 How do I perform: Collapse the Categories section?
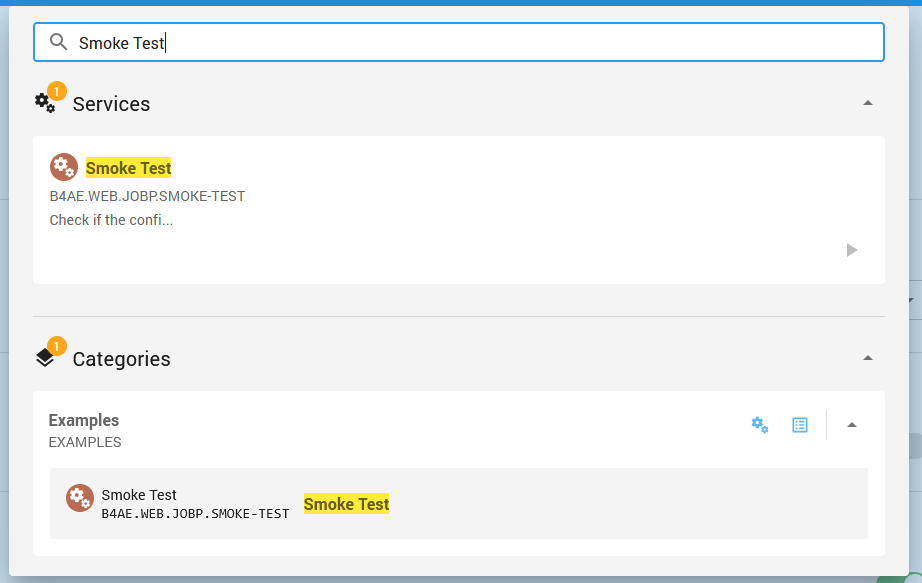[868, 356]
